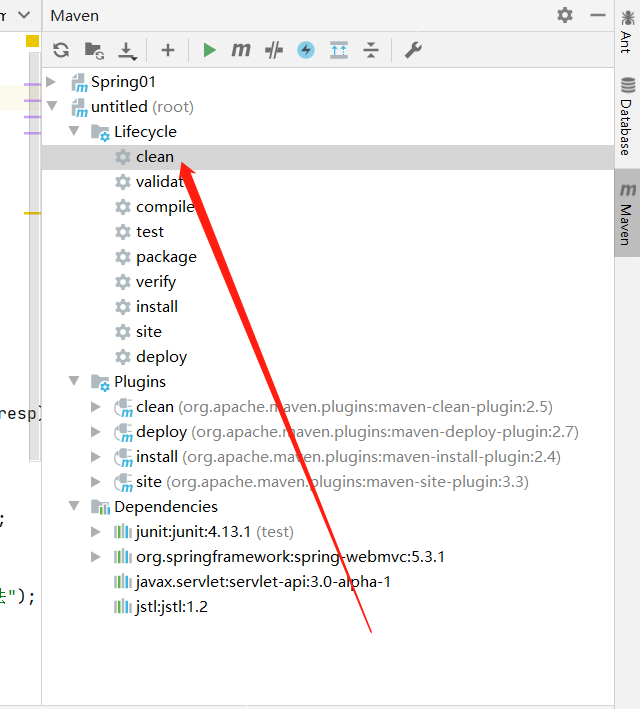The image size is (640, 709).
Task: Click gear icon beside clean goal
Action: point(123,157)
